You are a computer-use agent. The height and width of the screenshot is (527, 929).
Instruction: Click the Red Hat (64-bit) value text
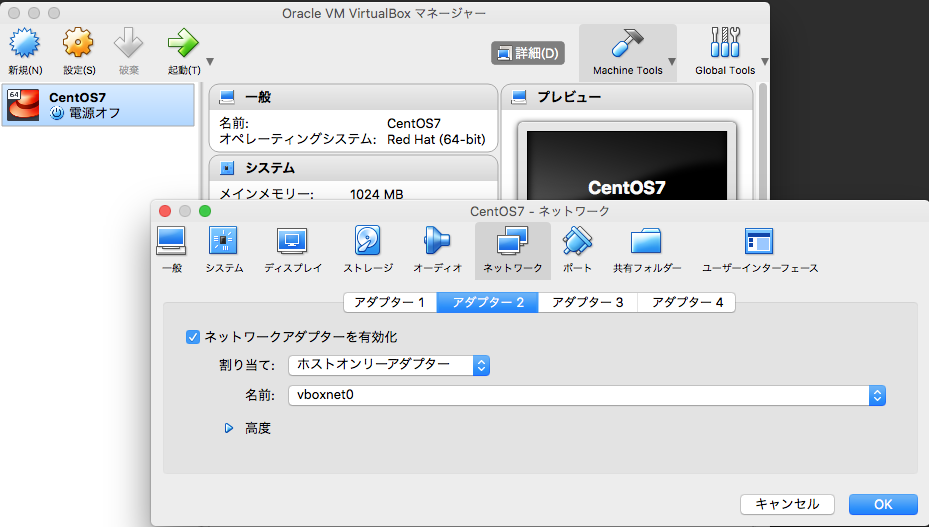click(x=436, y=139)
